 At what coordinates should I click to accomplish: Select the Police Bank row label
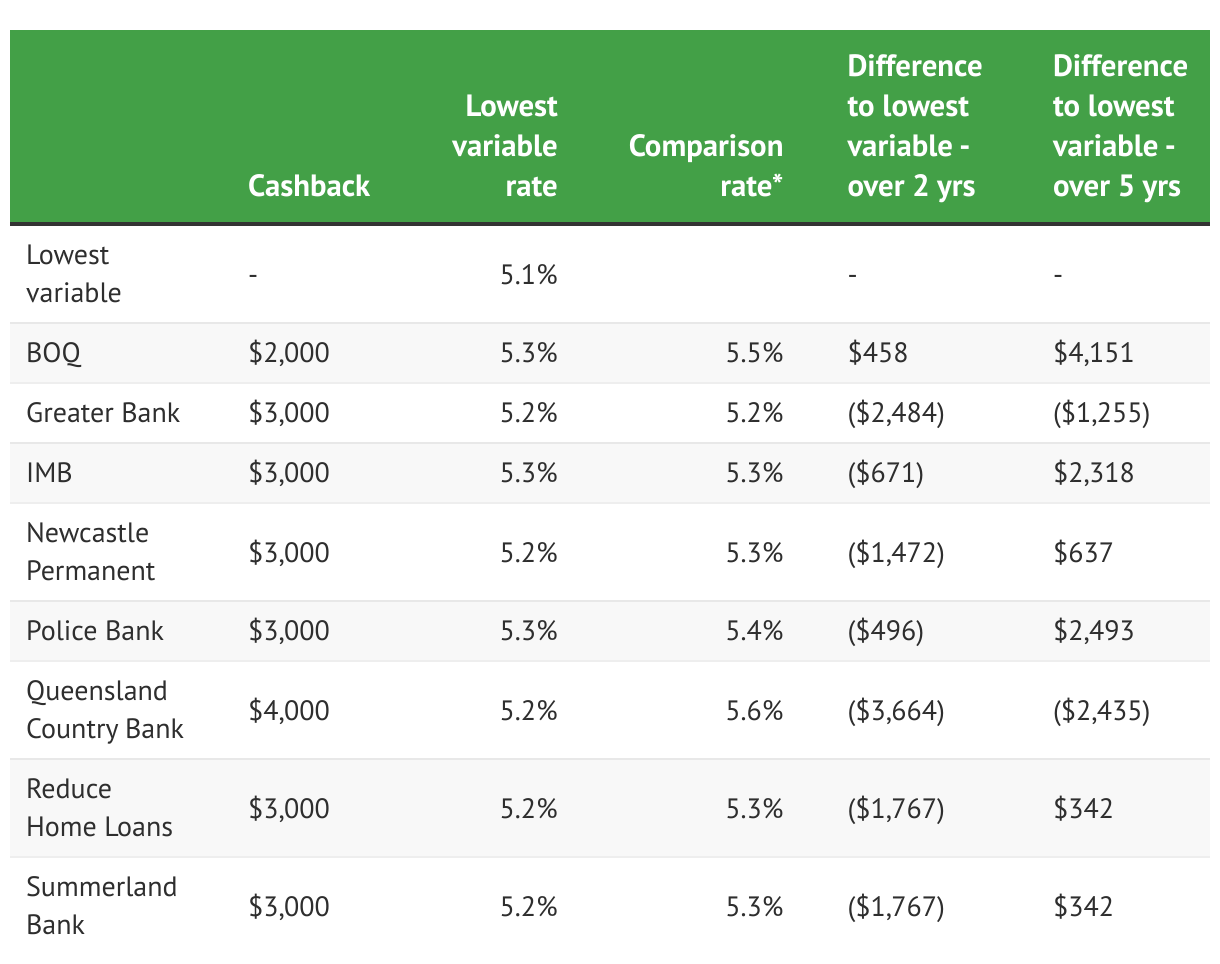[95, 631]
